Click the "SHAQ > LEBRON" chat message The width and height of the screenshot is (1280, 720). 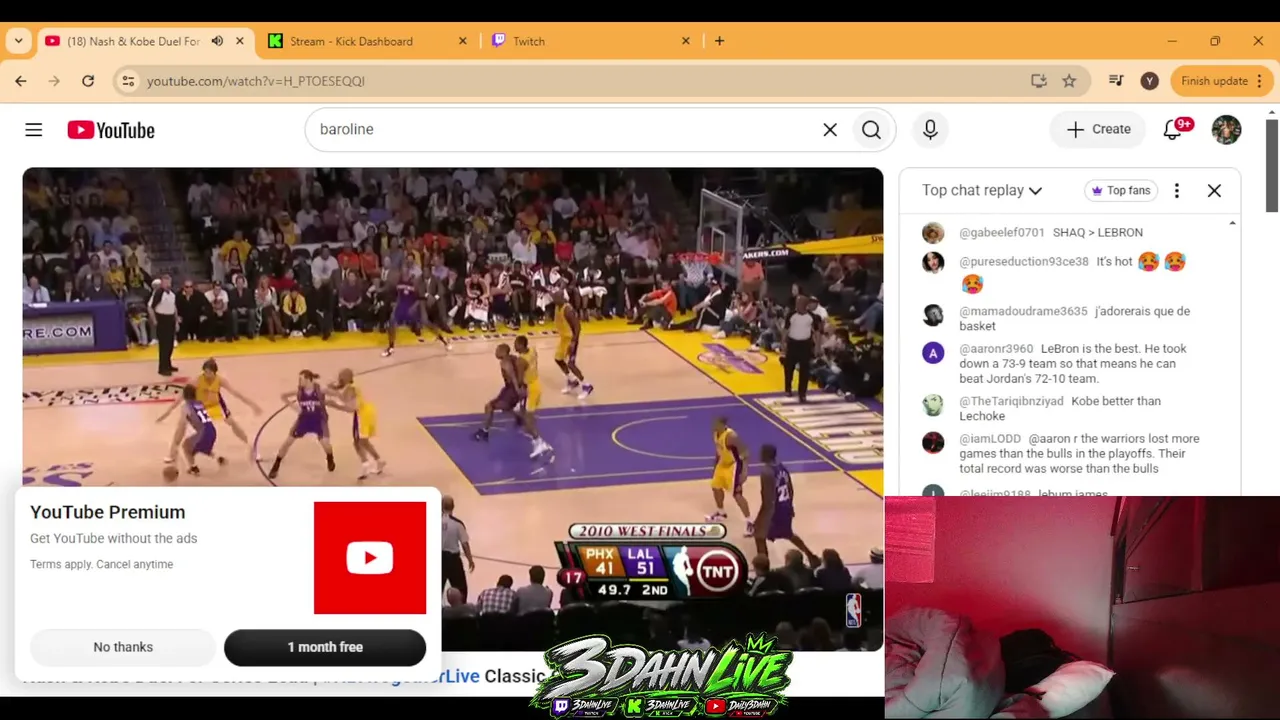[x=1098, y=232]
